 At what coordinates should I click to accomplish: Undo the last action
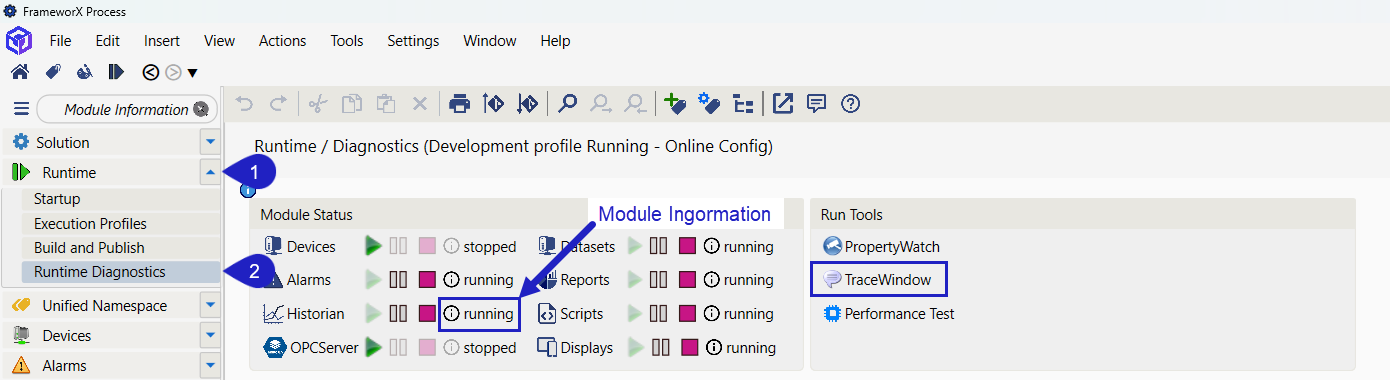tap(245, 103)
